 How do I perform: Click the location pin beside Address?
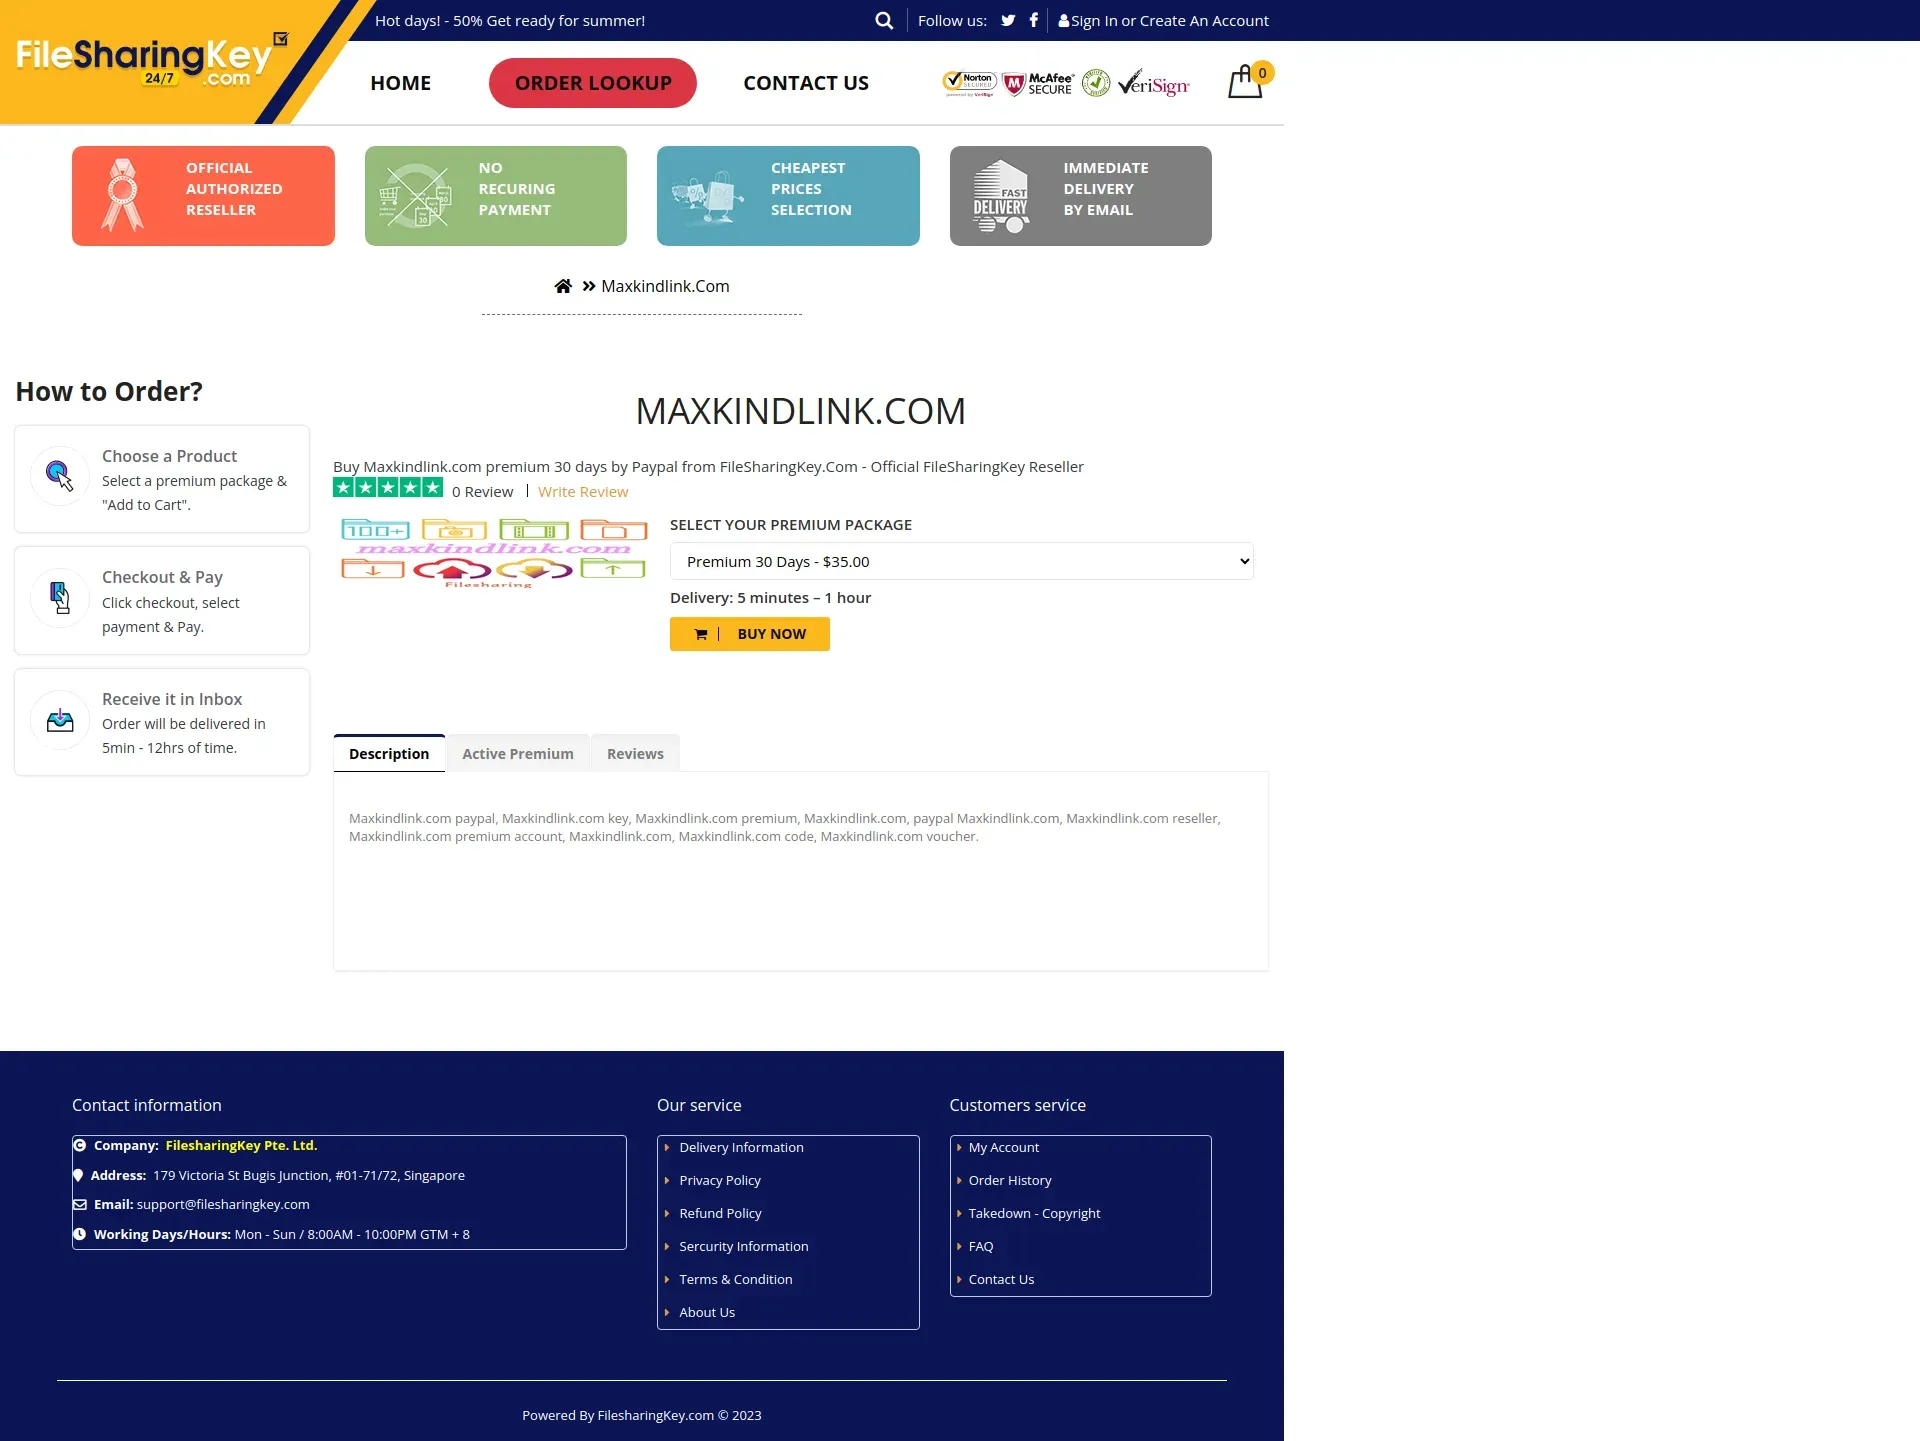[x=78, y=1175]
